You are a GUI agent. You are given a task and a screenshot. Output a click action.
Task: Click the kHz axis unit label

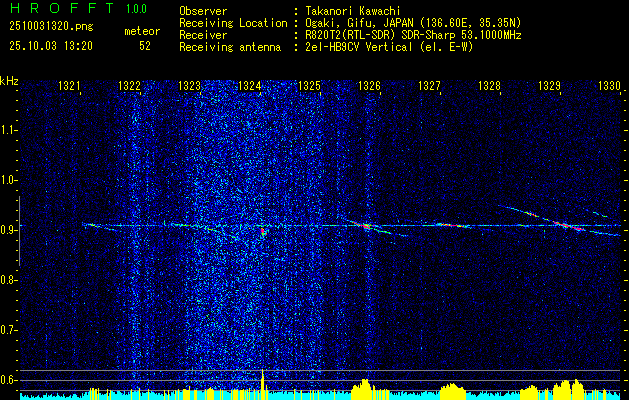9,81
